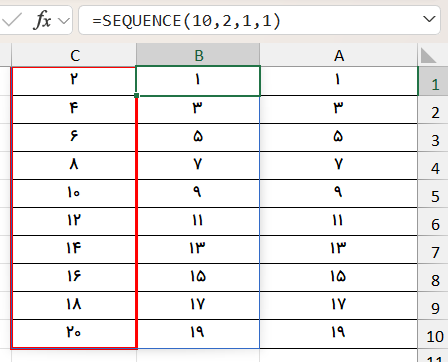This screenshot has width=448, height=362.
Task: Click cell B6 containing ۱۱
Action: [x=198, y=222]
